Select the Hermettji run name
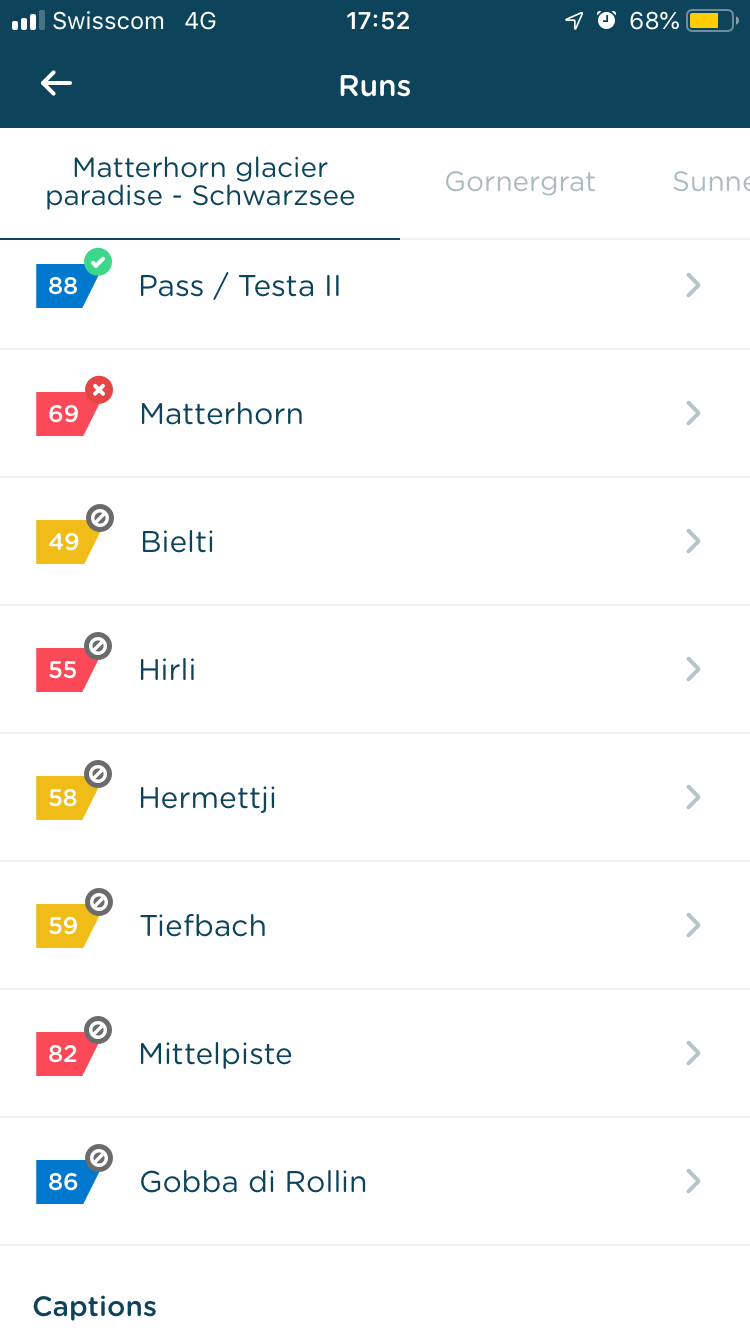The height and width of the screenshot is (1334, 750). pyautogui.click(x=207, y=798)
